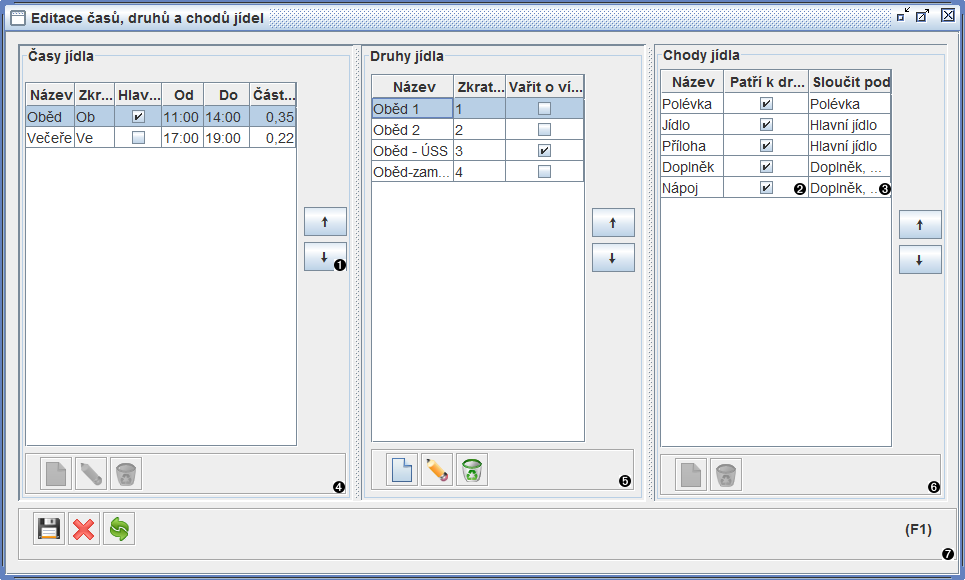Select the Oběd-zam... row
Image resolution: width=965 pixels, height=580 pixels.
411,172
